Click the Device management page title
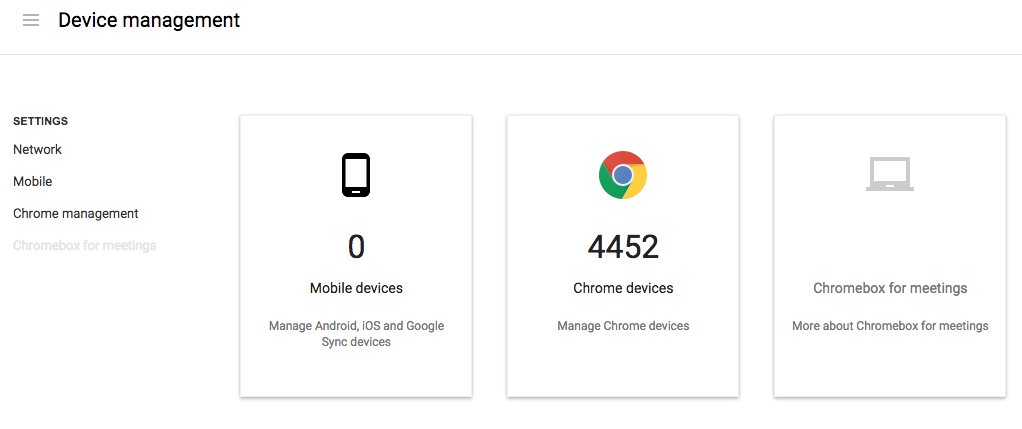The height and width of the screenshot is (429, 1022). [x=149, y=20]
